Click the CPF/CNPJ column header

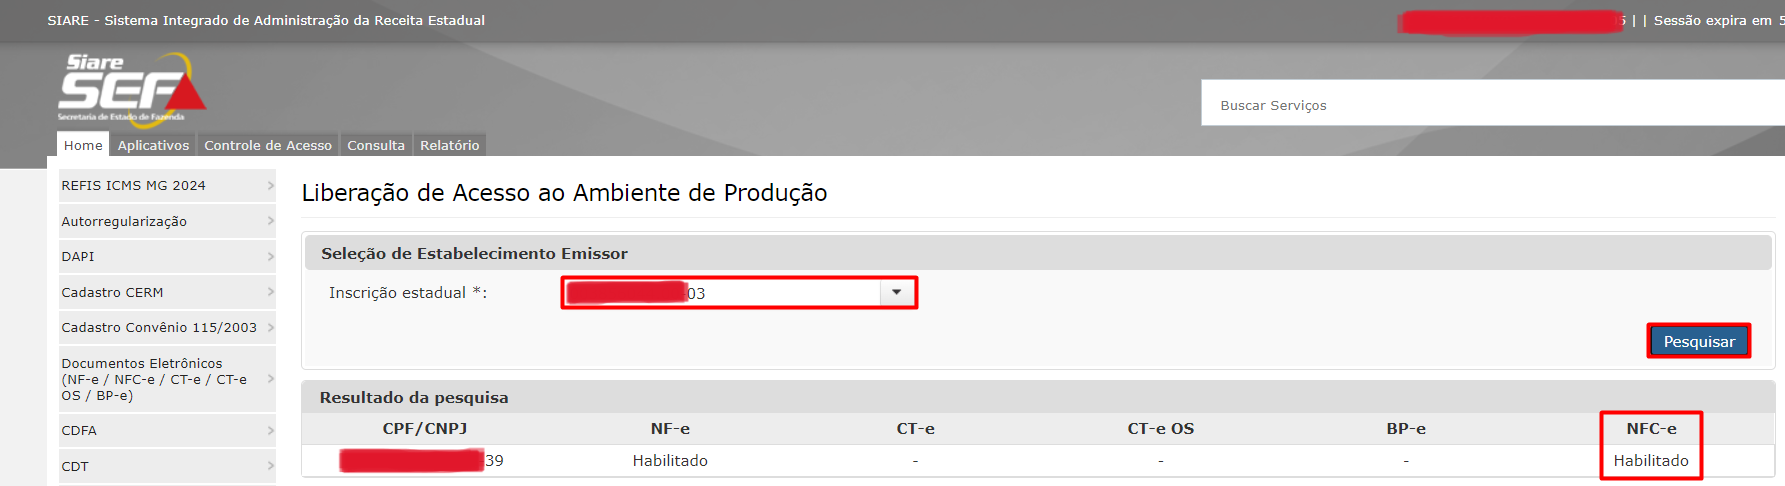pyautogui.click(x=425, y=428)
